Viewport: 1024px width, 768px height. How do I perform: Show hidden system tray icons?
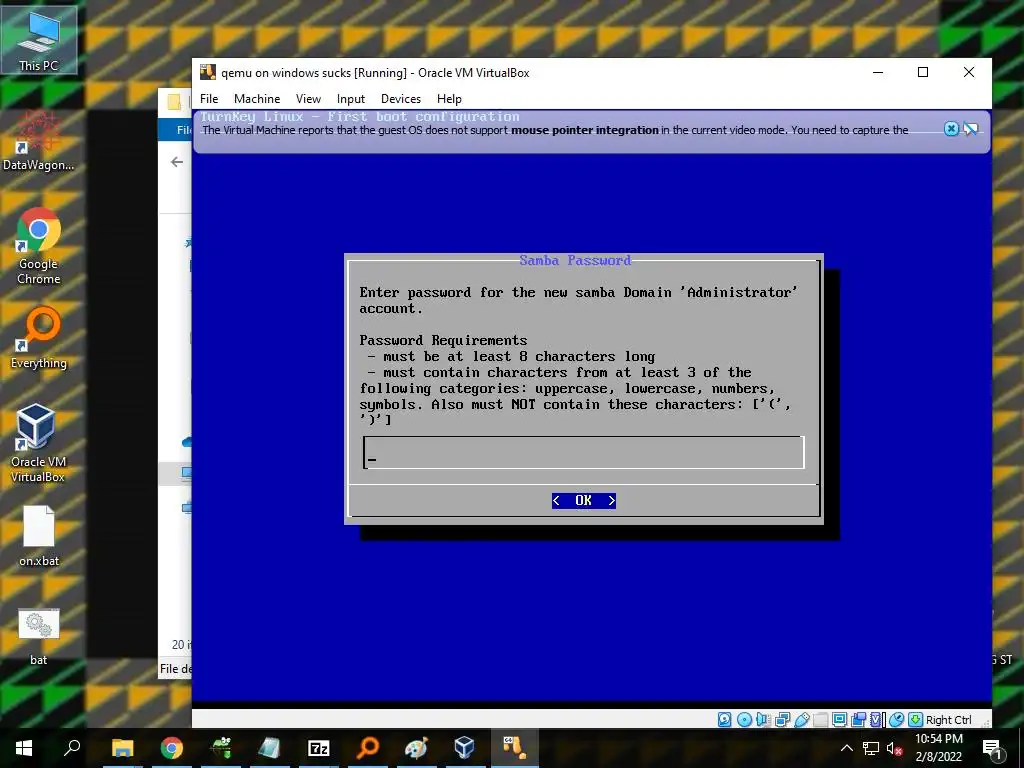[x=846, y=748]
